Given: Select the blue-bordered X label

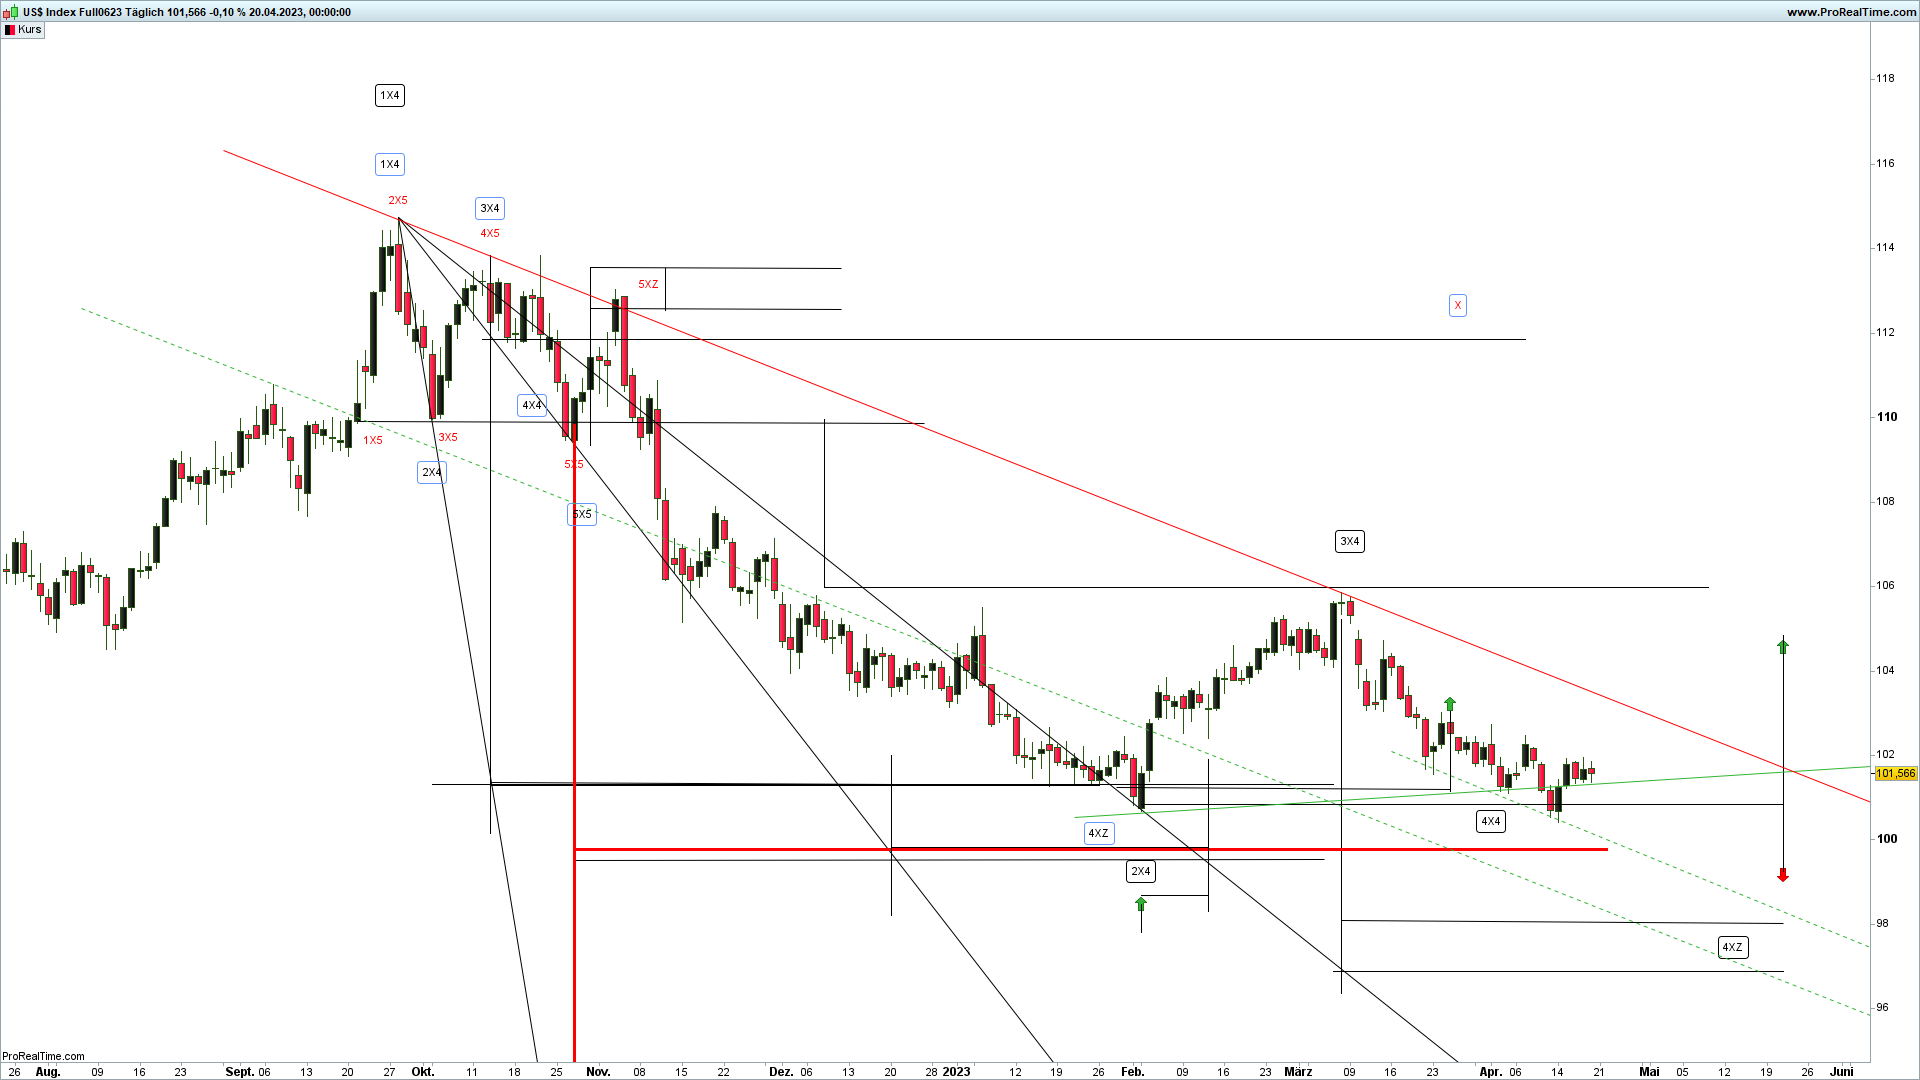Looking at the screenshot, I should [x=1458, y=306].
